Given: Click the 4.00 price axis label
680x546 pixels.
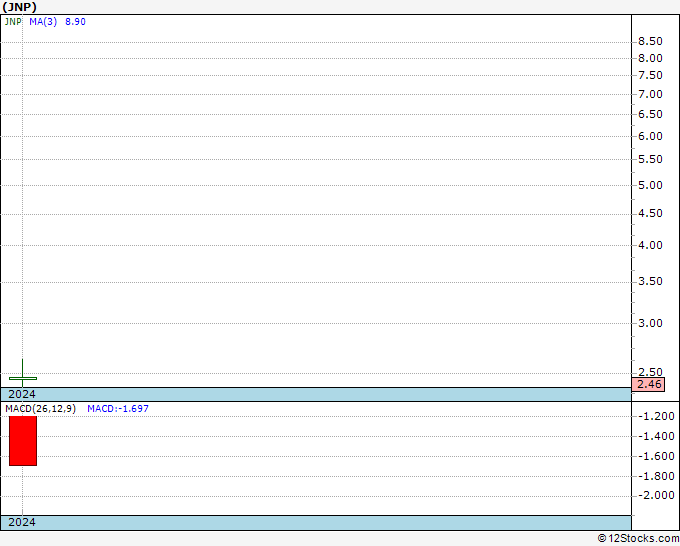Looking at the screenshot, I should tap(650, 245).
